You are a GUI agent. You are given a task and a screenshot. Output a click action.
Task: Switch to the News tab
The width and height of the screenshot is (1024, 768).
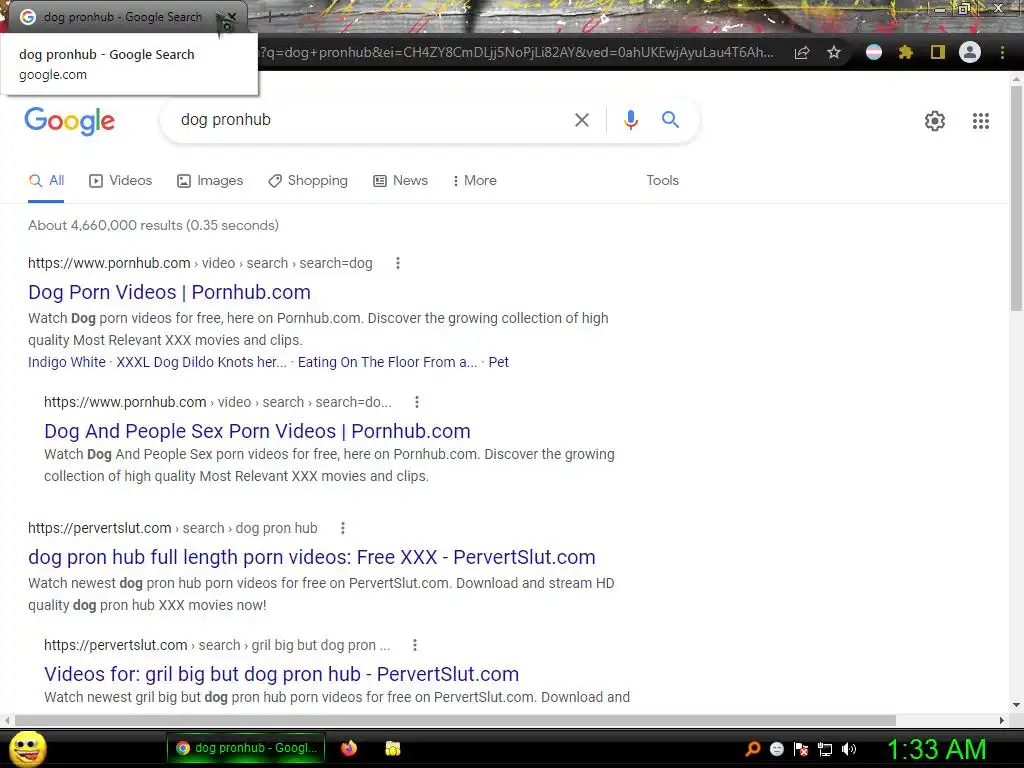point(400,181)
